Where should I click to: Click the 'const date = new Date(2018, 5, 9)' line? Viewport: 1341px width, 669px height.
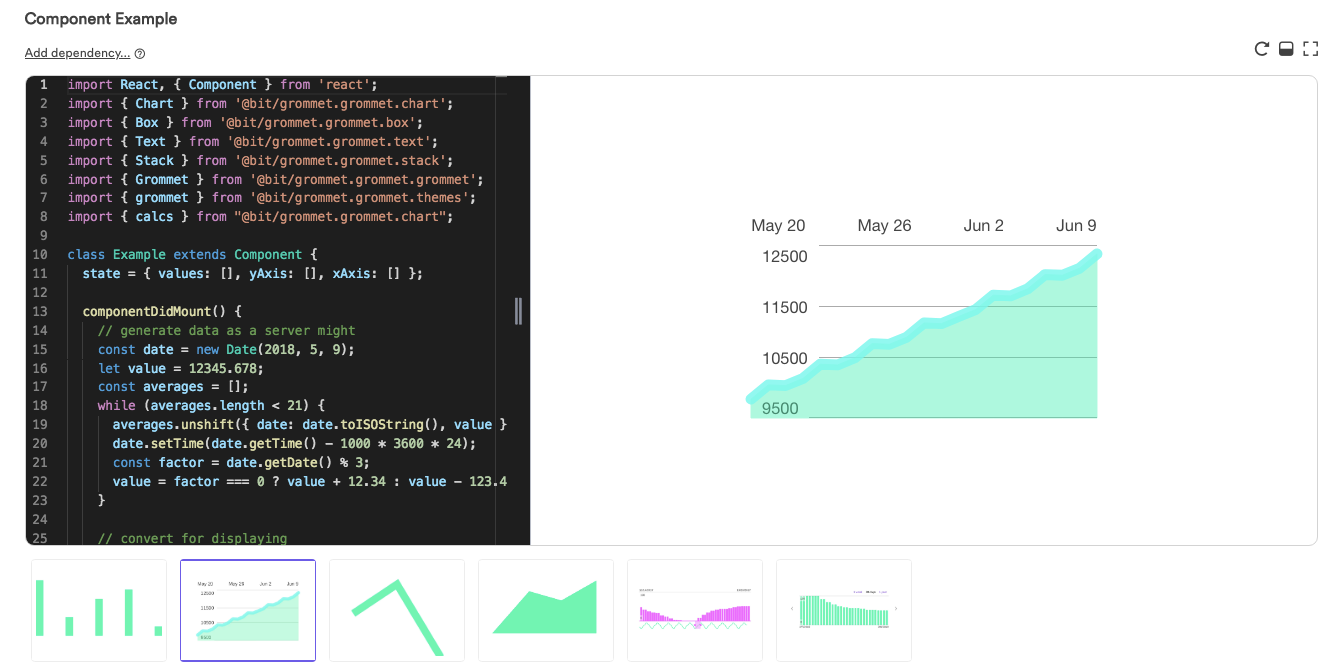[x=226, y=350]
